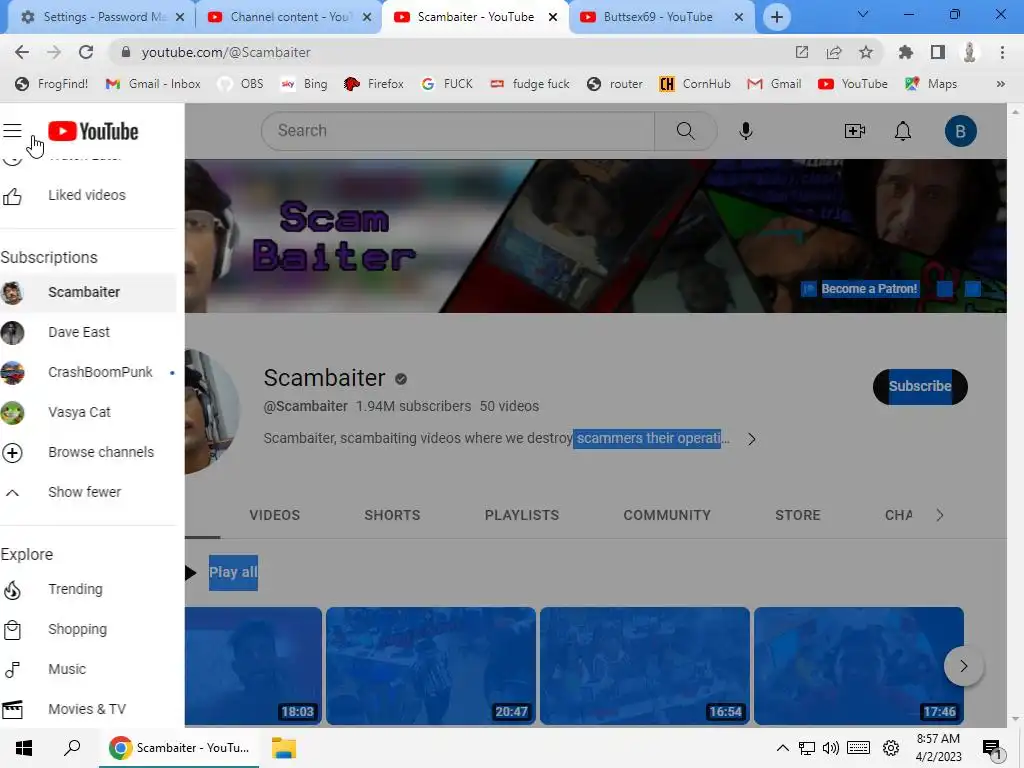1024x768 pixels.
Task: Click the address bar URL
Action: coord(225,52)
